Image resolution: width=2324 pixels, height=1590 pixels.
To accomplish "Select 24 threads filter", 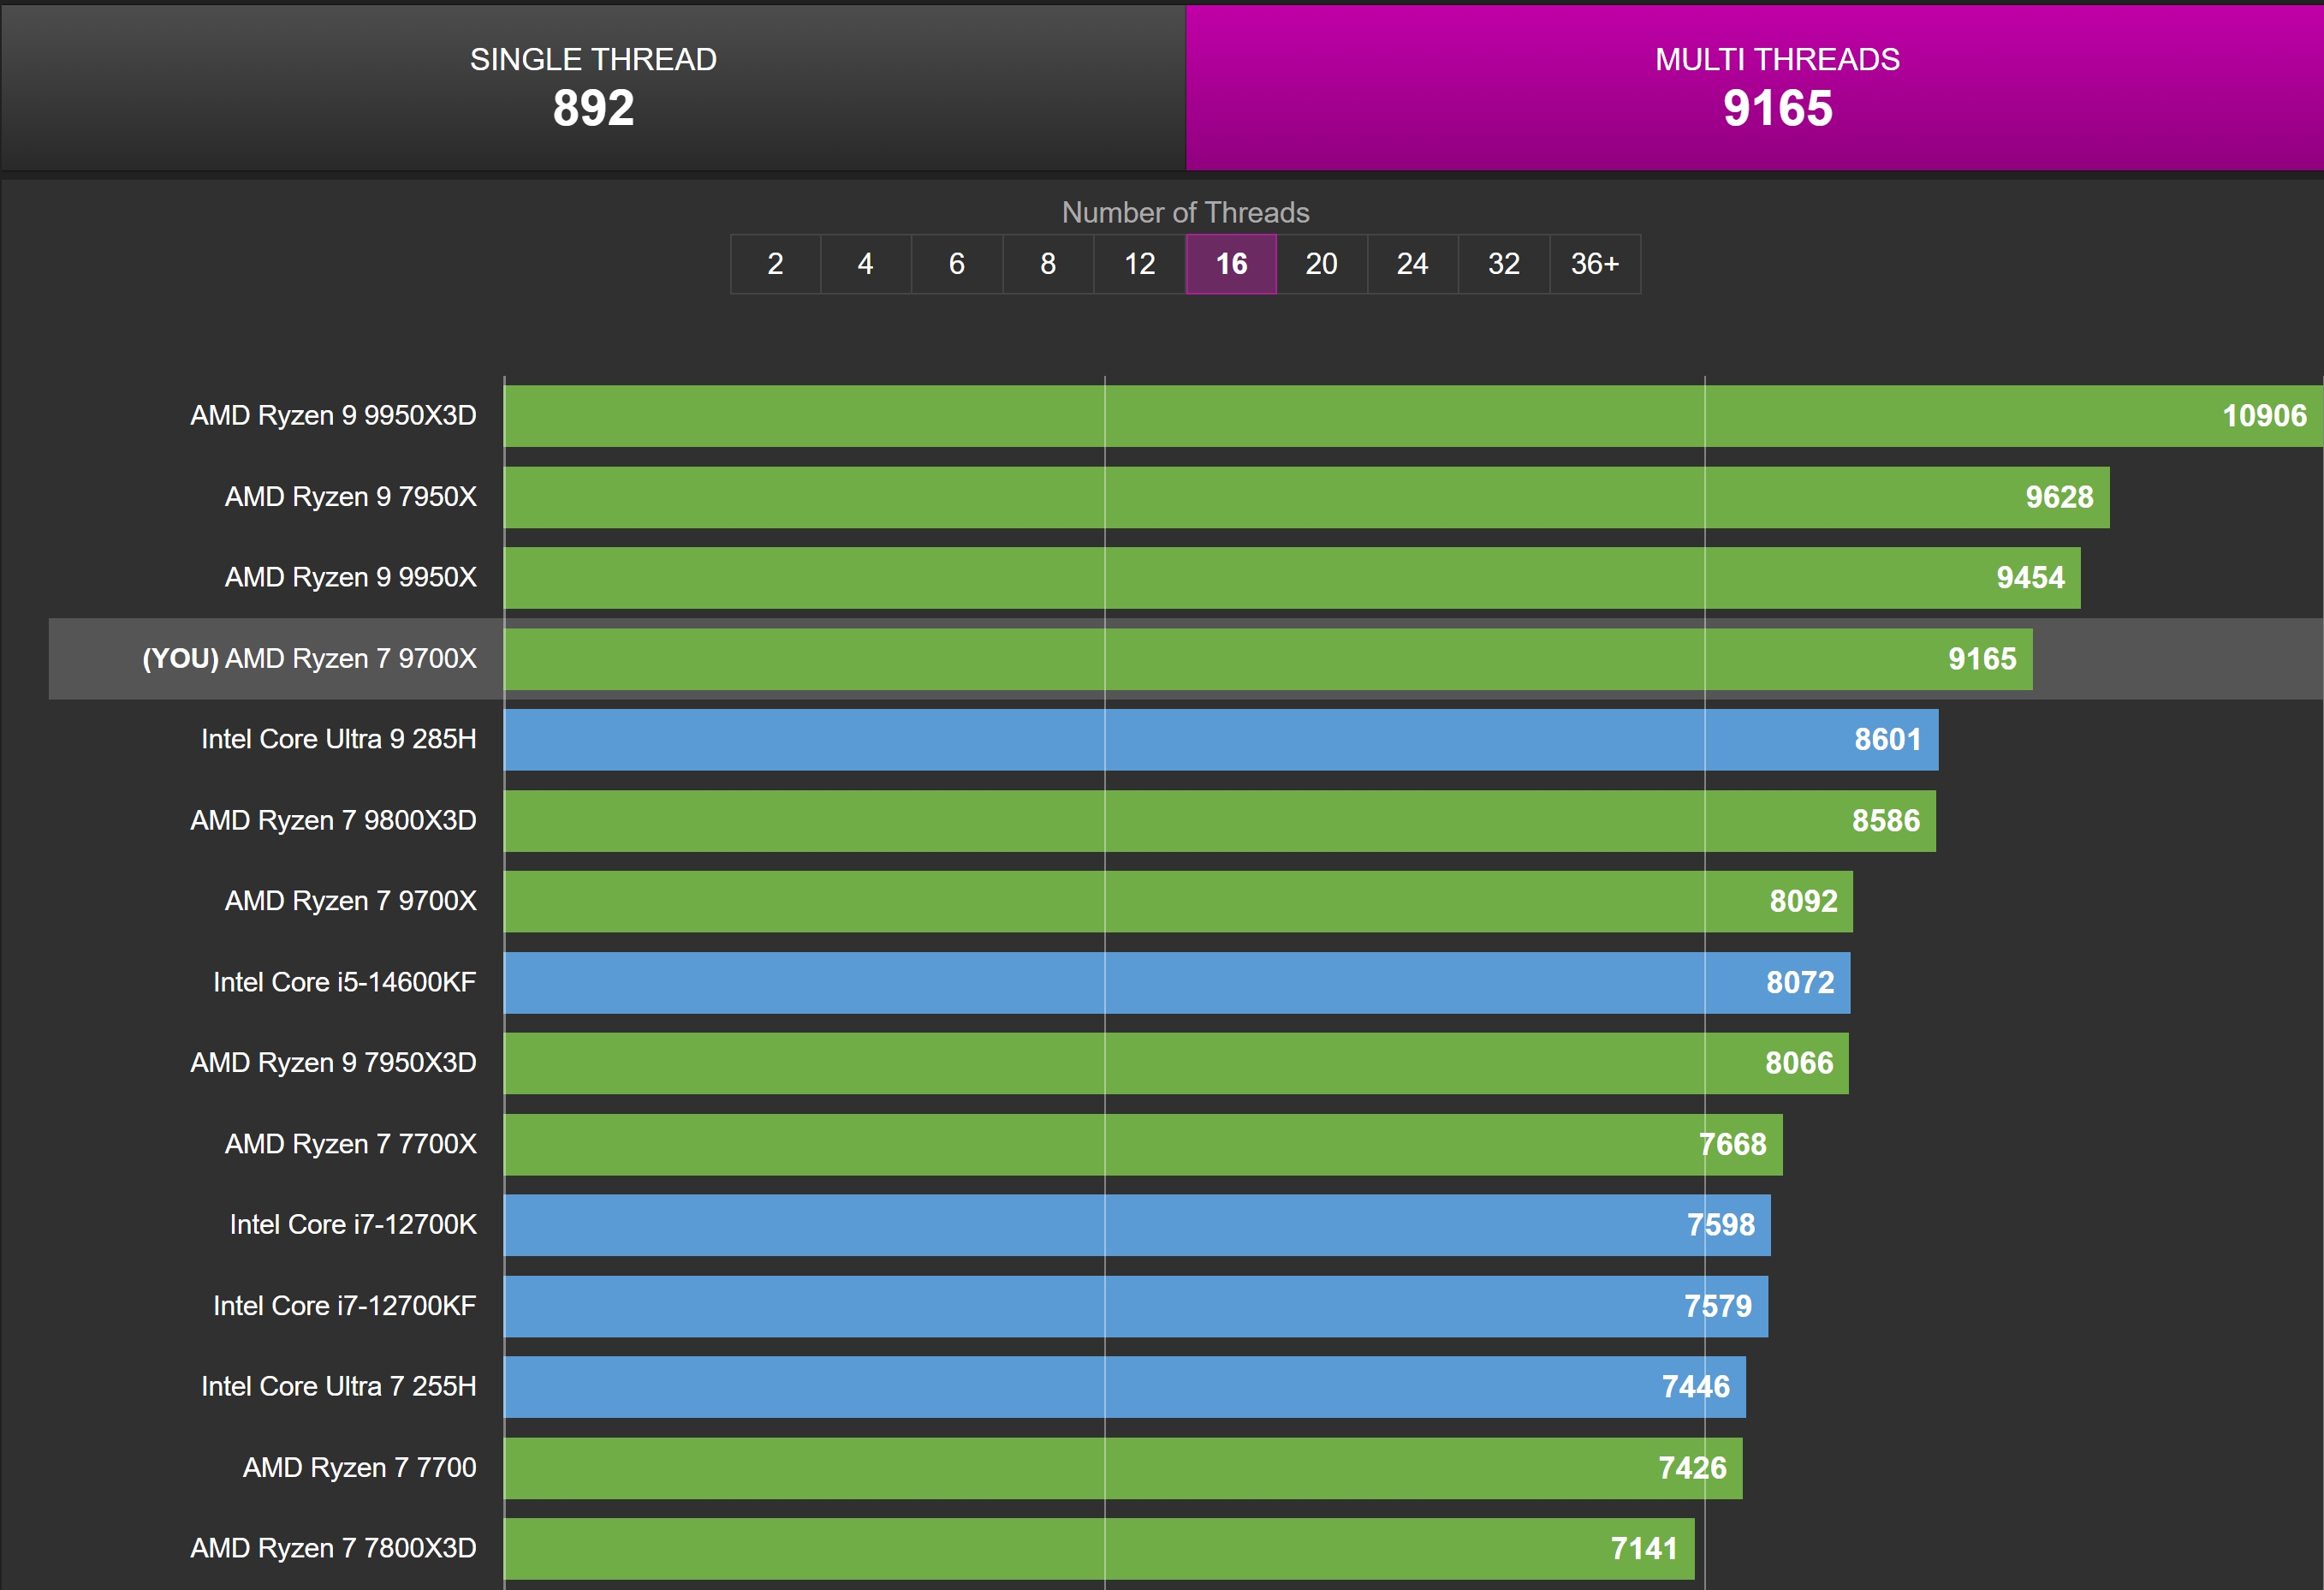I will click(1413, 264).
